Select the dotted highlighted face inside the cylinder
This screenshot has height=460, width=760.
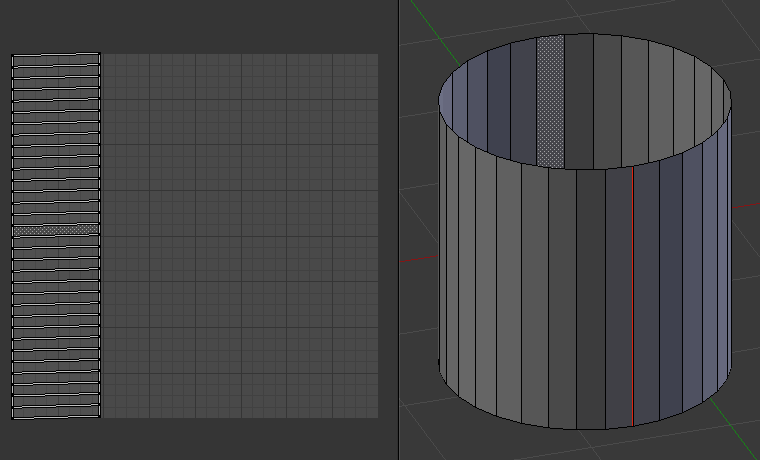point(550,100)
